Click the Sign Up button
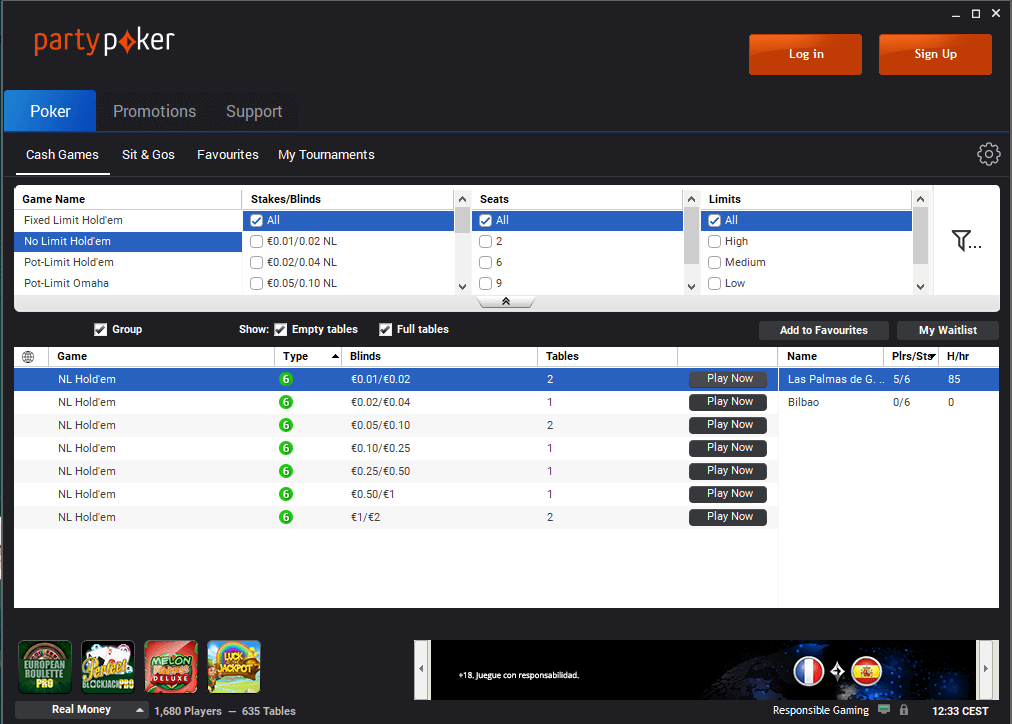1012x724 pixels. click(935, 54)
